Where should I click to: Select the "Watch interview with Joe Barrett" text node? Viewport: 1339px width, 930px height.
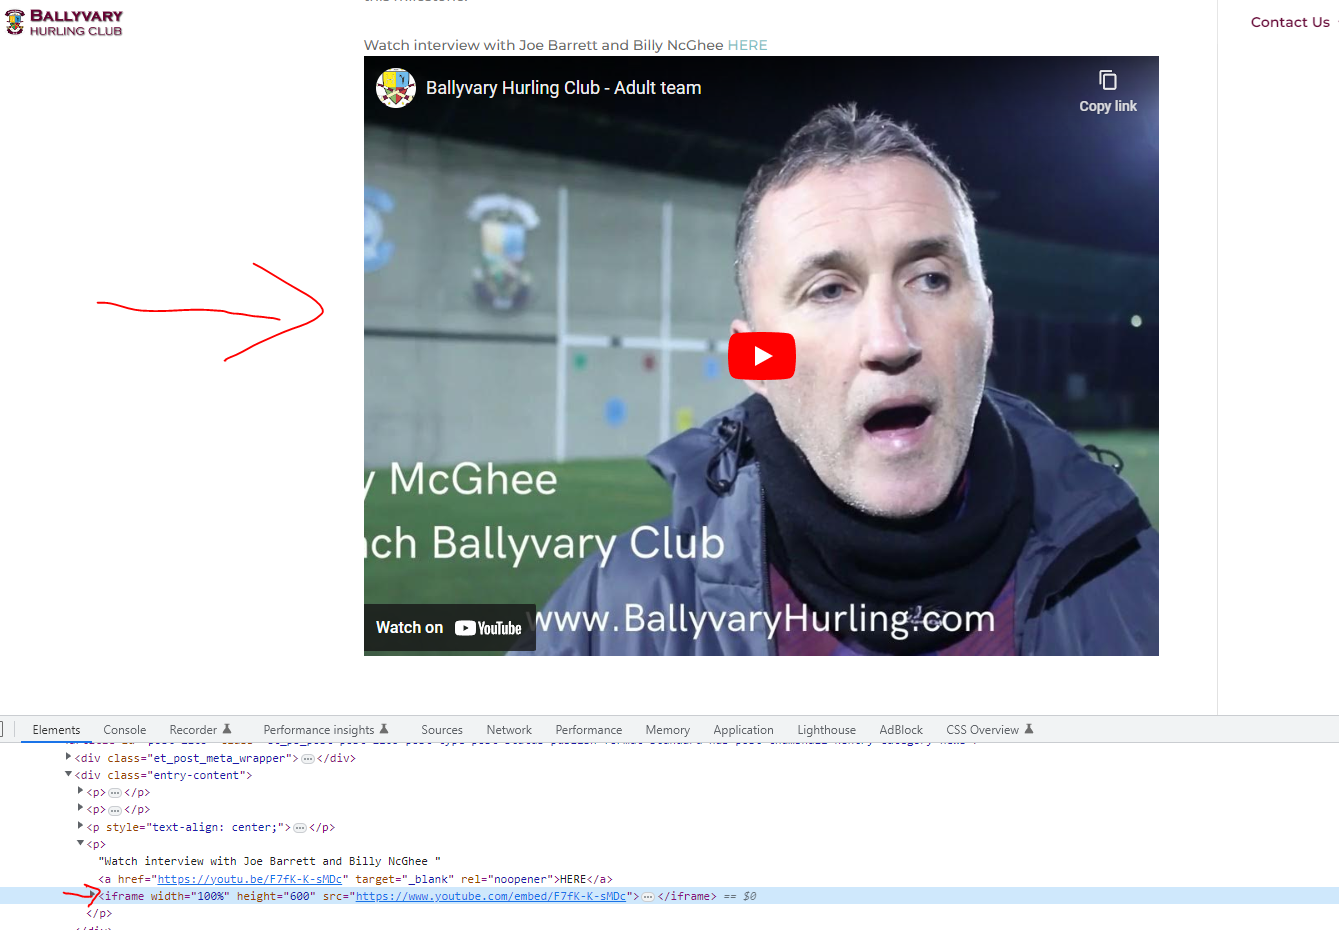click(269, 861)
